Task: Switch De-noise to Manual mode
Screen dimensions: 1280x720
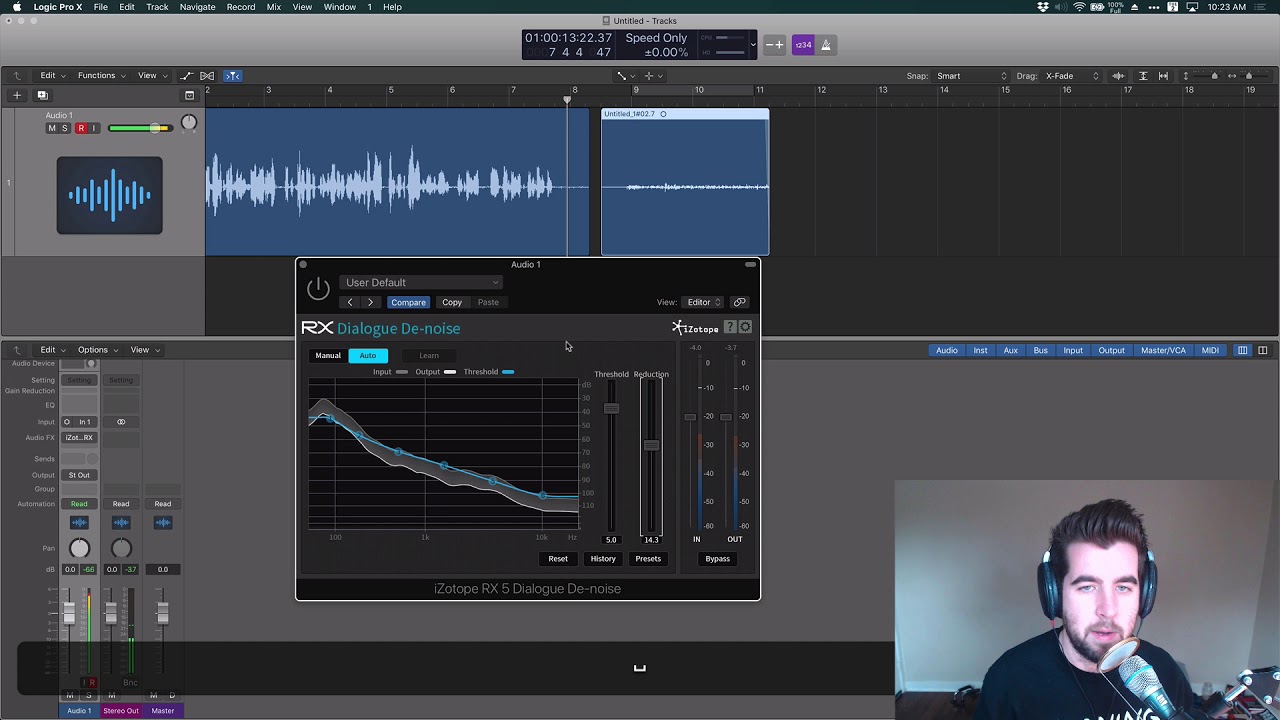Action: tap(328, 355)
